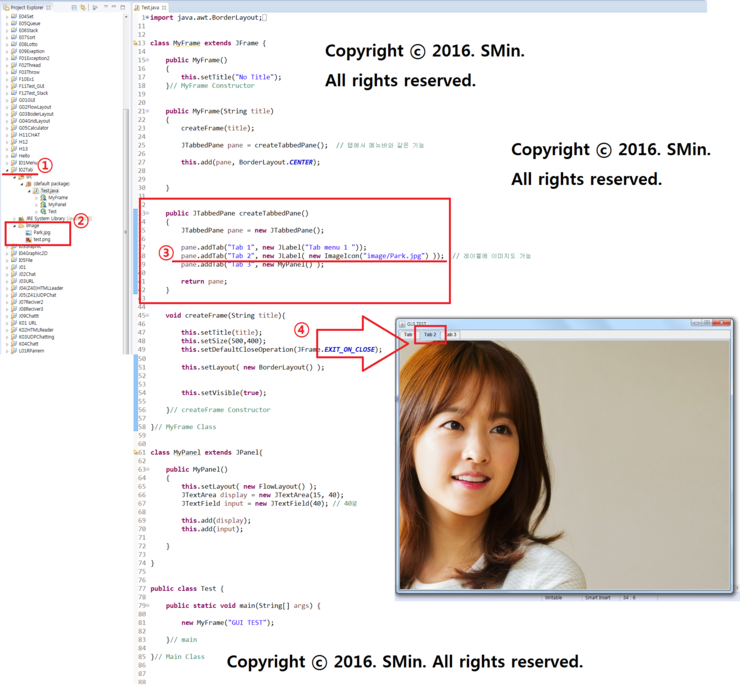Select H11CHAT project icon

(x=14, y=135)
